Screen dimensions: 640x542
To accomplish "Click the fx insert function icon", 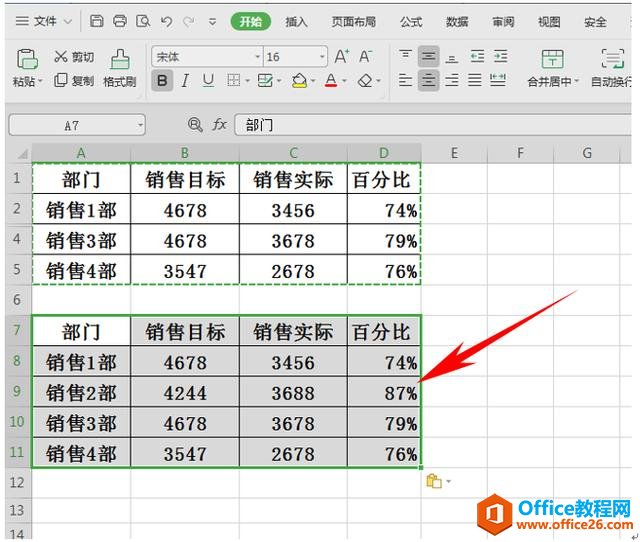I will [219, 124].
